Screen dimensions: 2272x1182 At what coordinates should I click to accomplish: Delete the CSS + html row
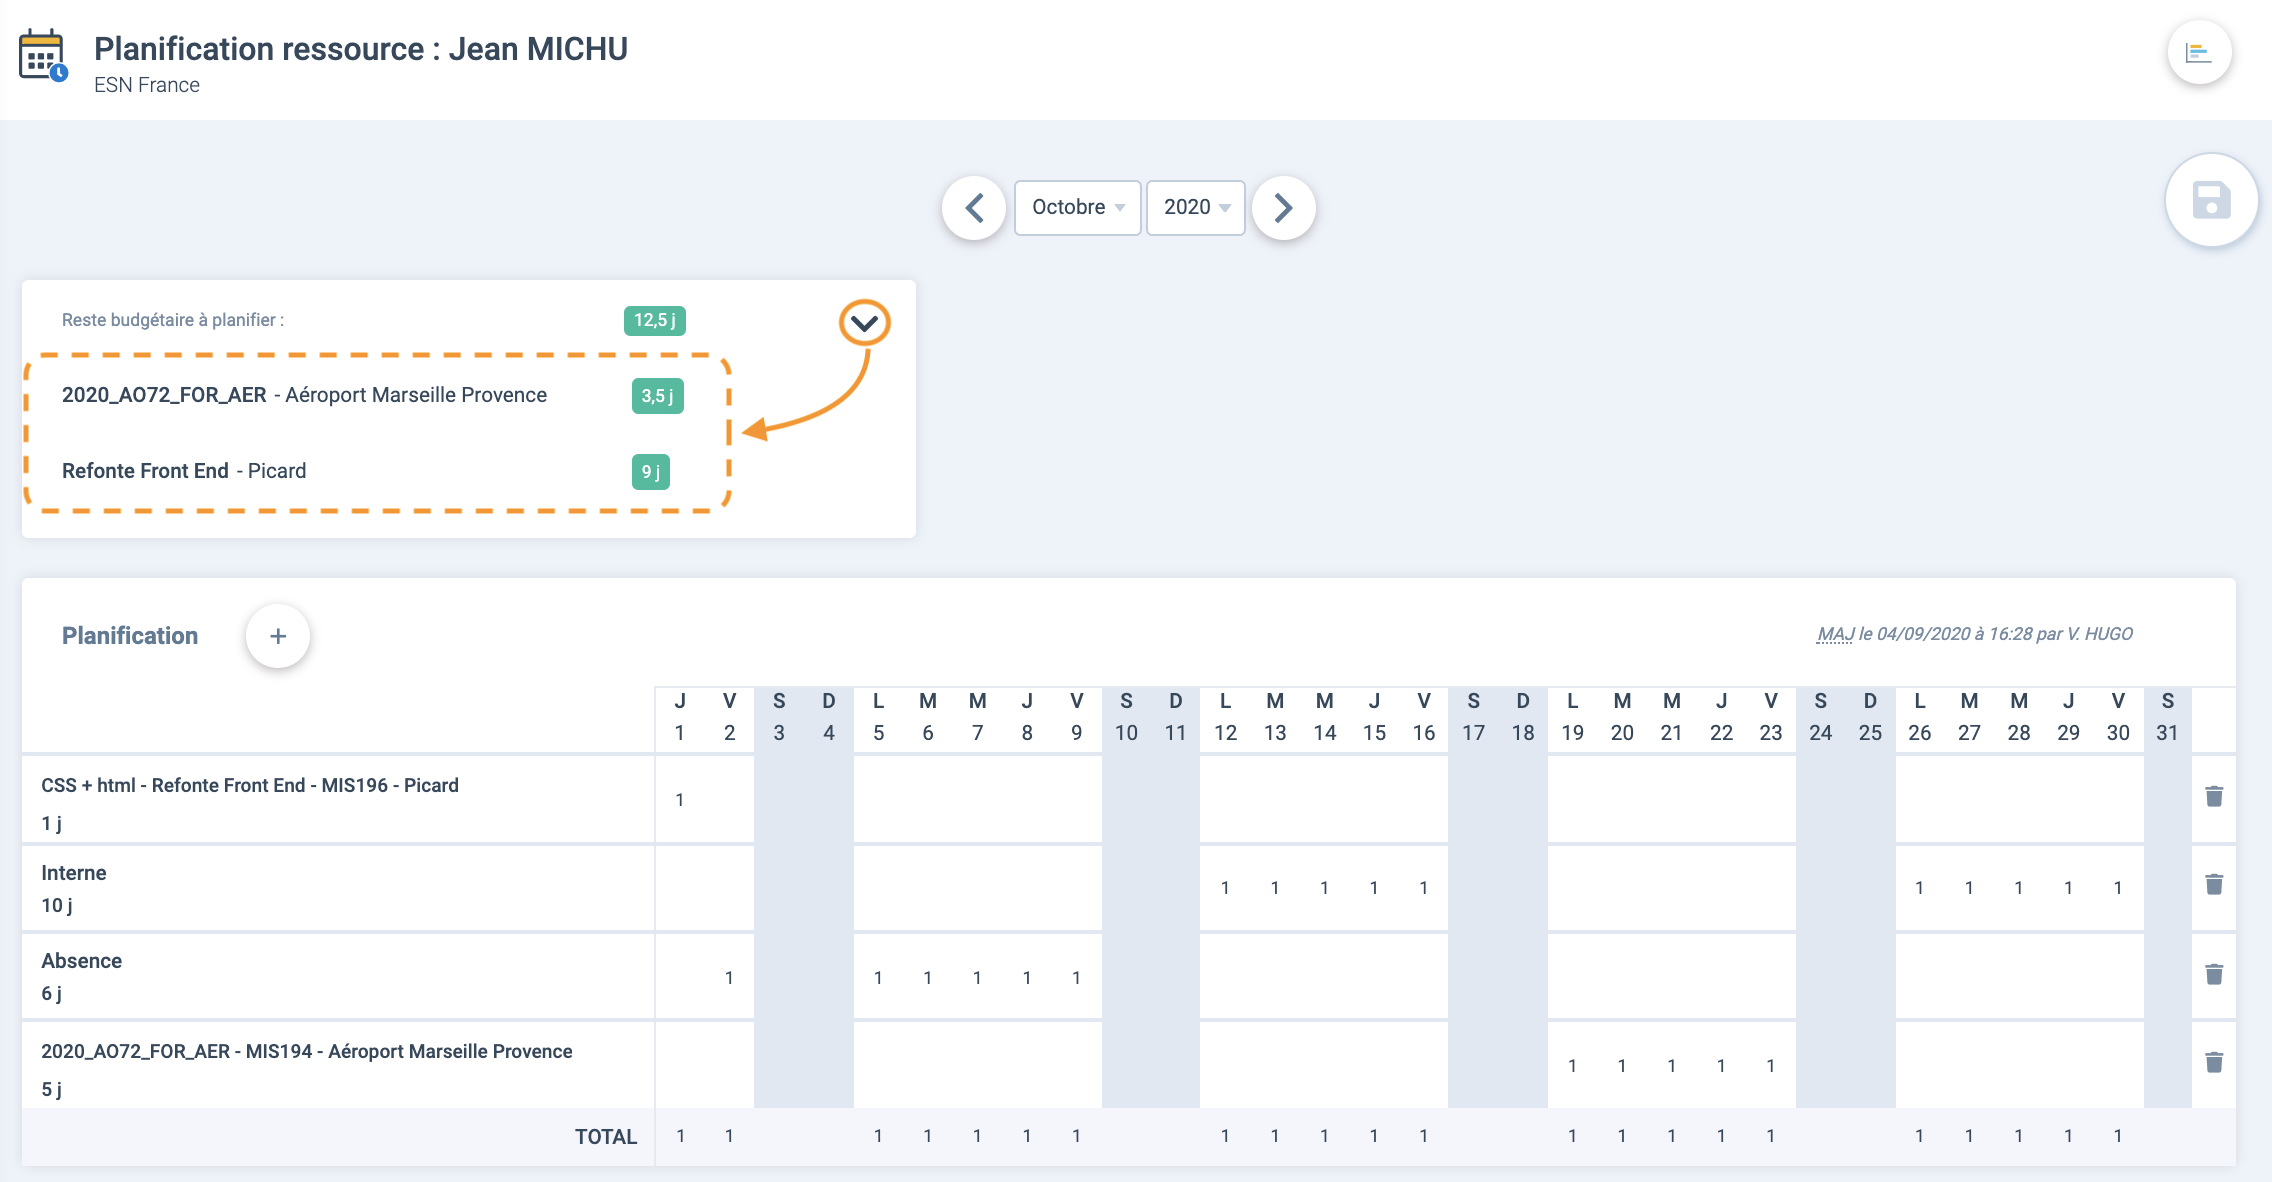click(x=2214, y=797)
